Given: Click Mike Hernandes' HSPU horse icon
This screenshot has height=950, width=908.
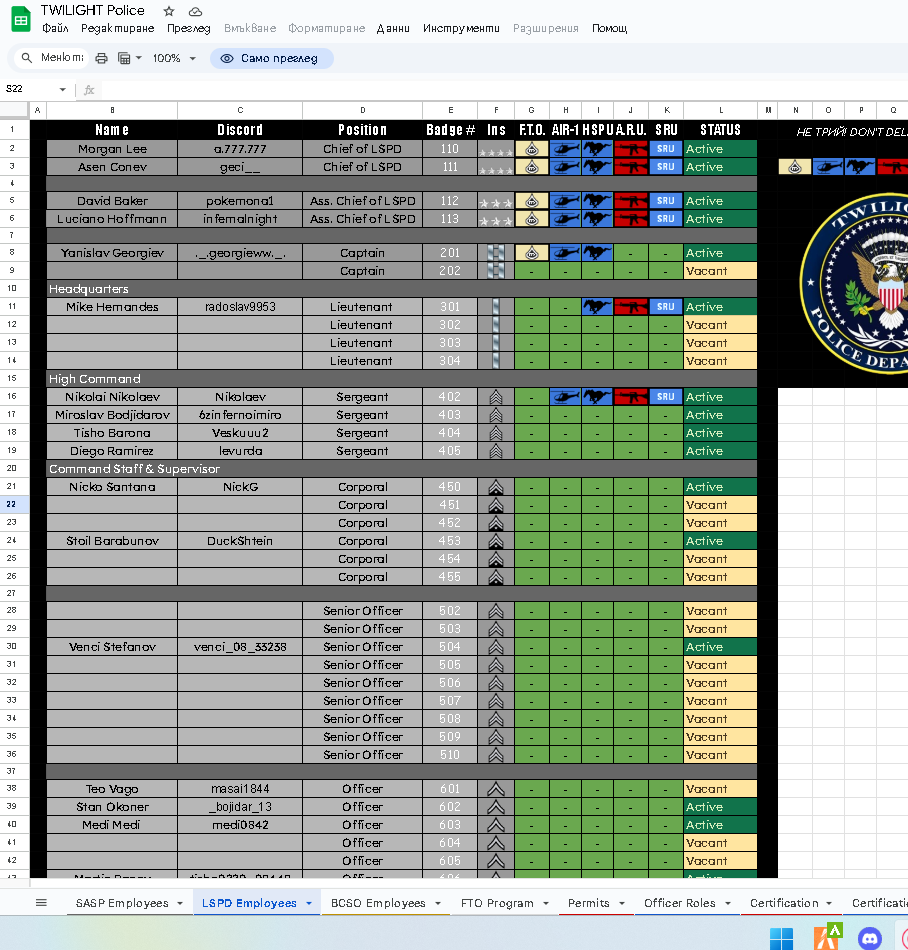Looking at the screenshot, I should pyautogui.click(x=597, y=307).
